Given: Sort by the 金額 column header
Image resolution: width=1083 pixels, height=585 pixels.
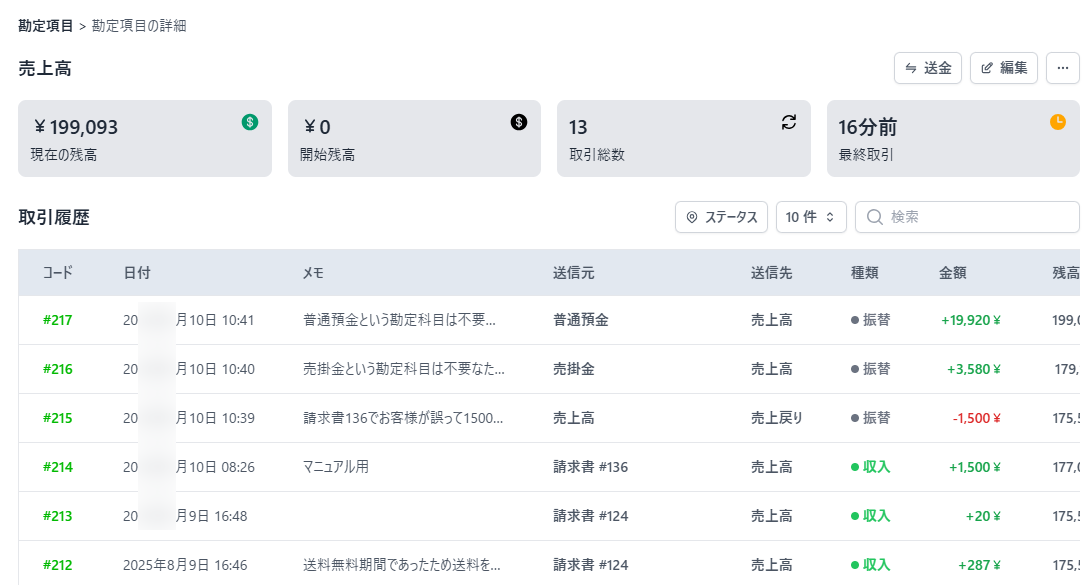Looking at the screenshot, I should click(x=952, y=272).
